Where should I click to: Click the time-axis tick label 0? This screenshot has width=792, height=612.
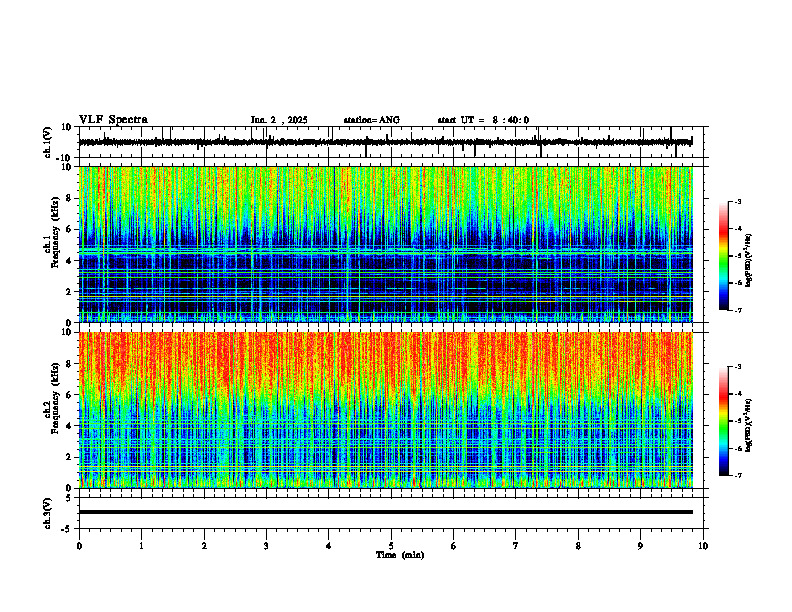(79, 546)
